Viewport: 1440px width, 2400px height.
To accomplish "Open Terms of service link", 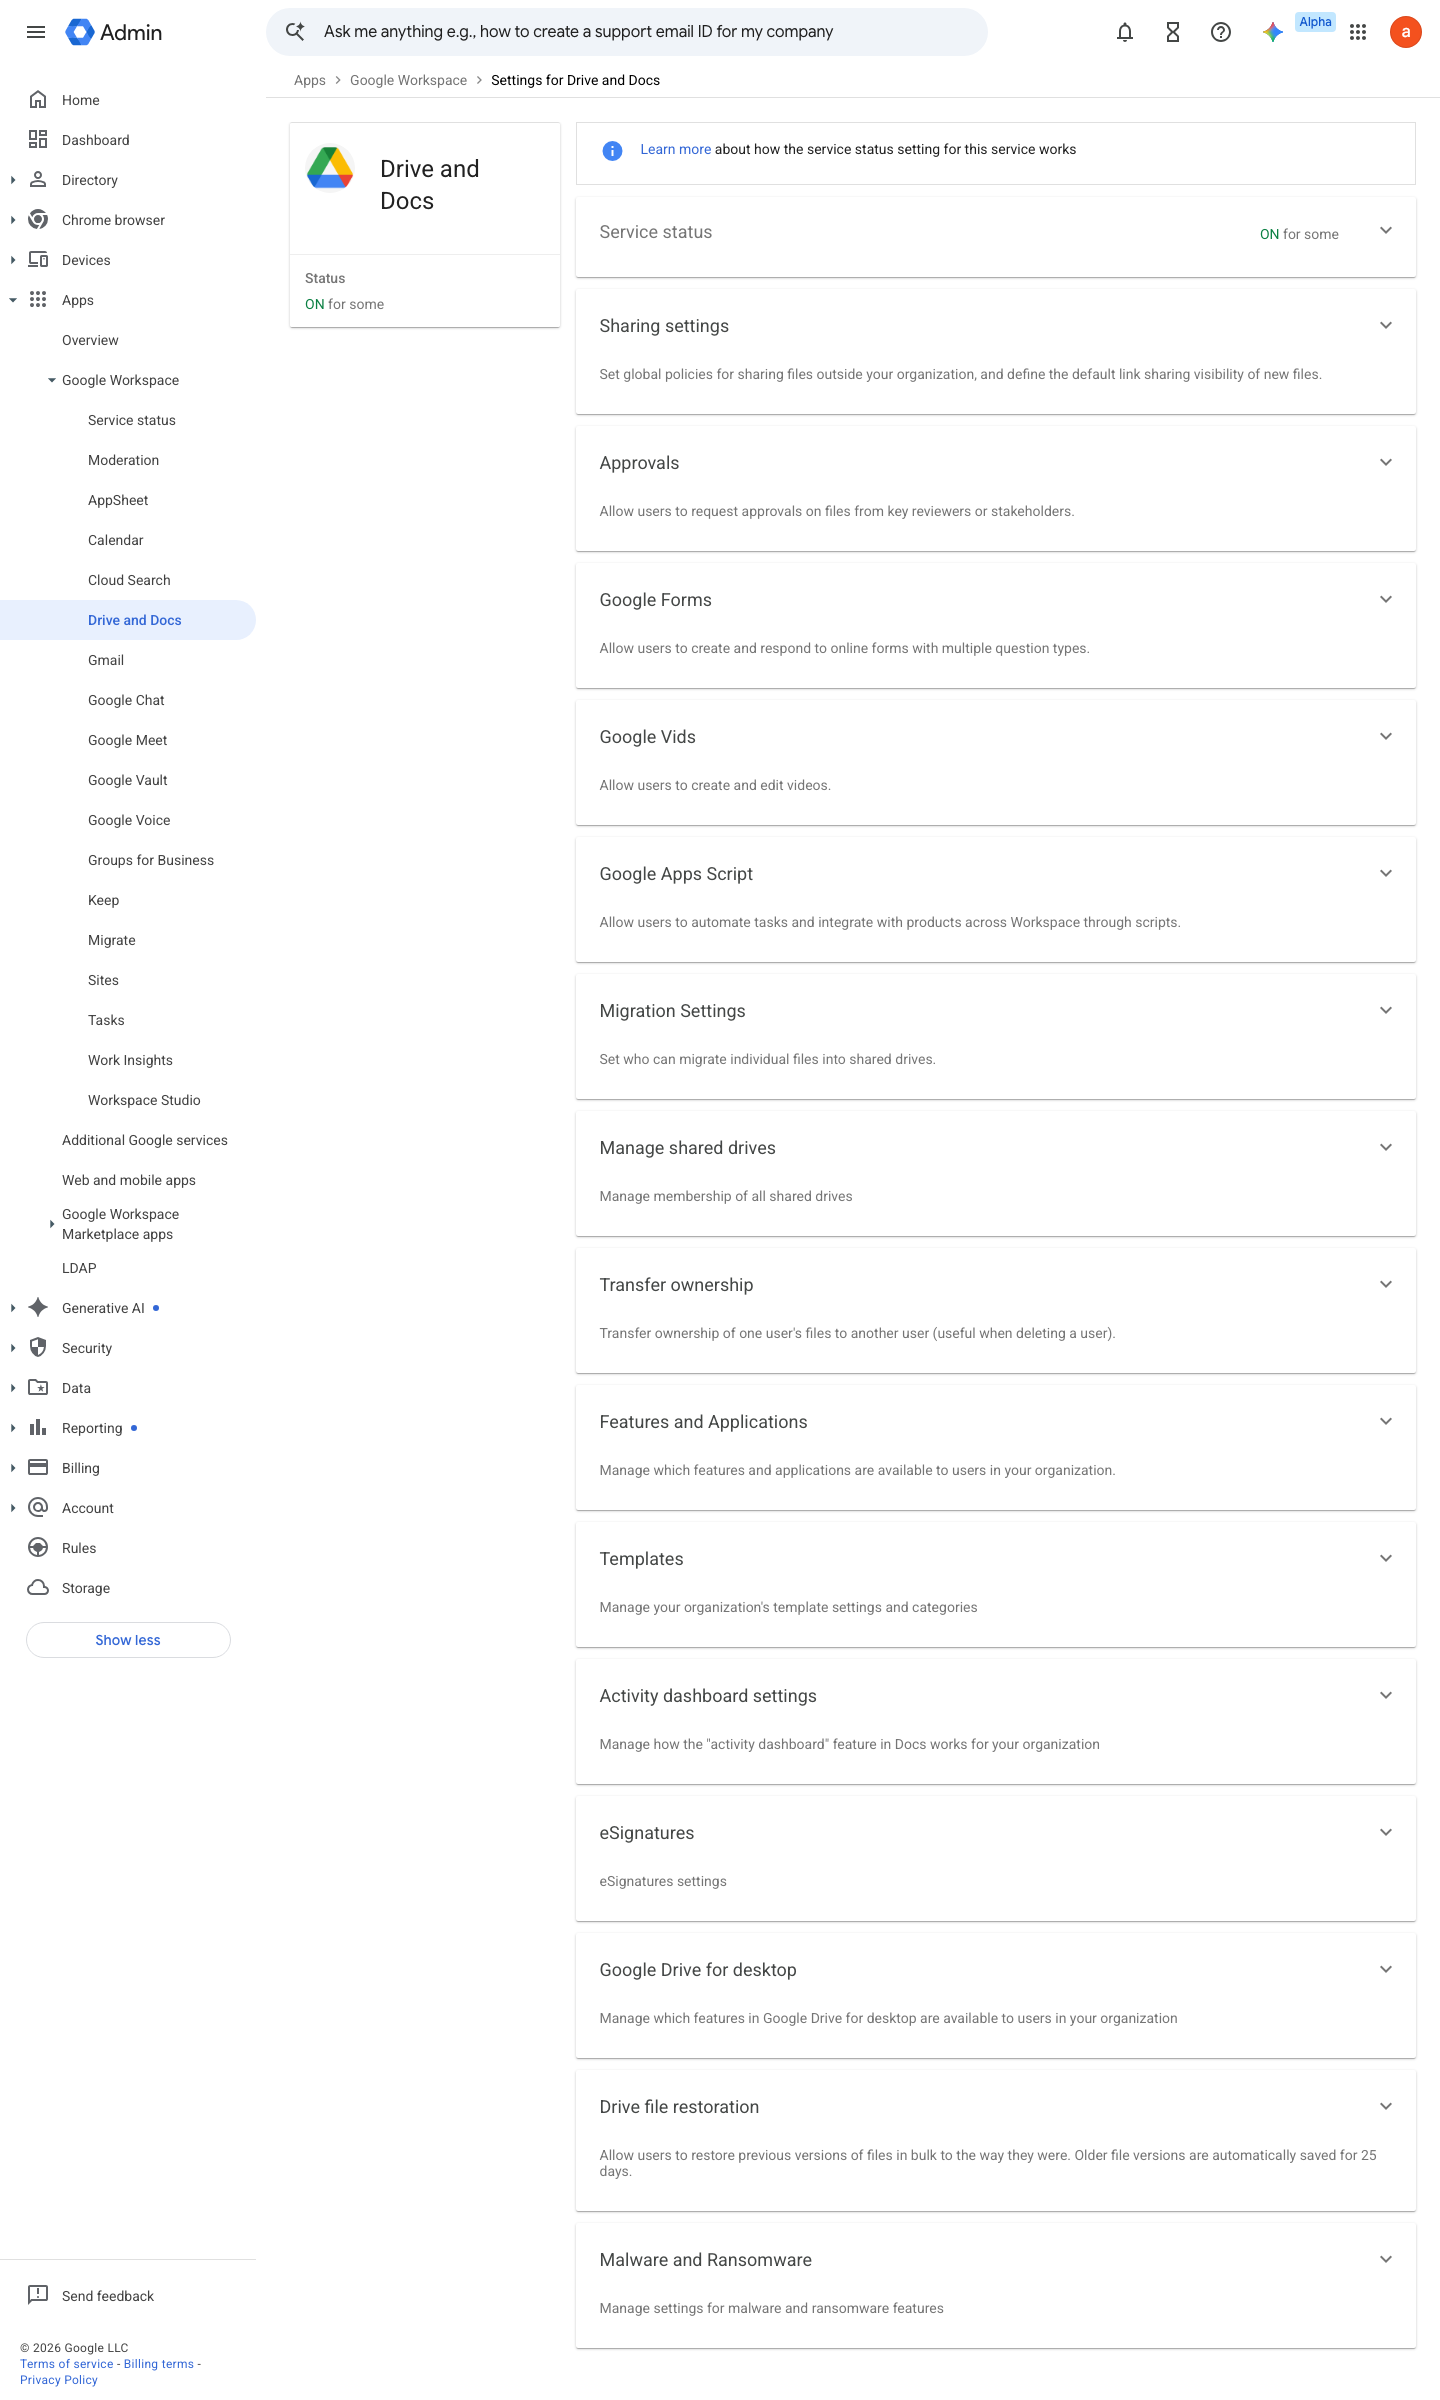I will click(x=67, y=2364).
